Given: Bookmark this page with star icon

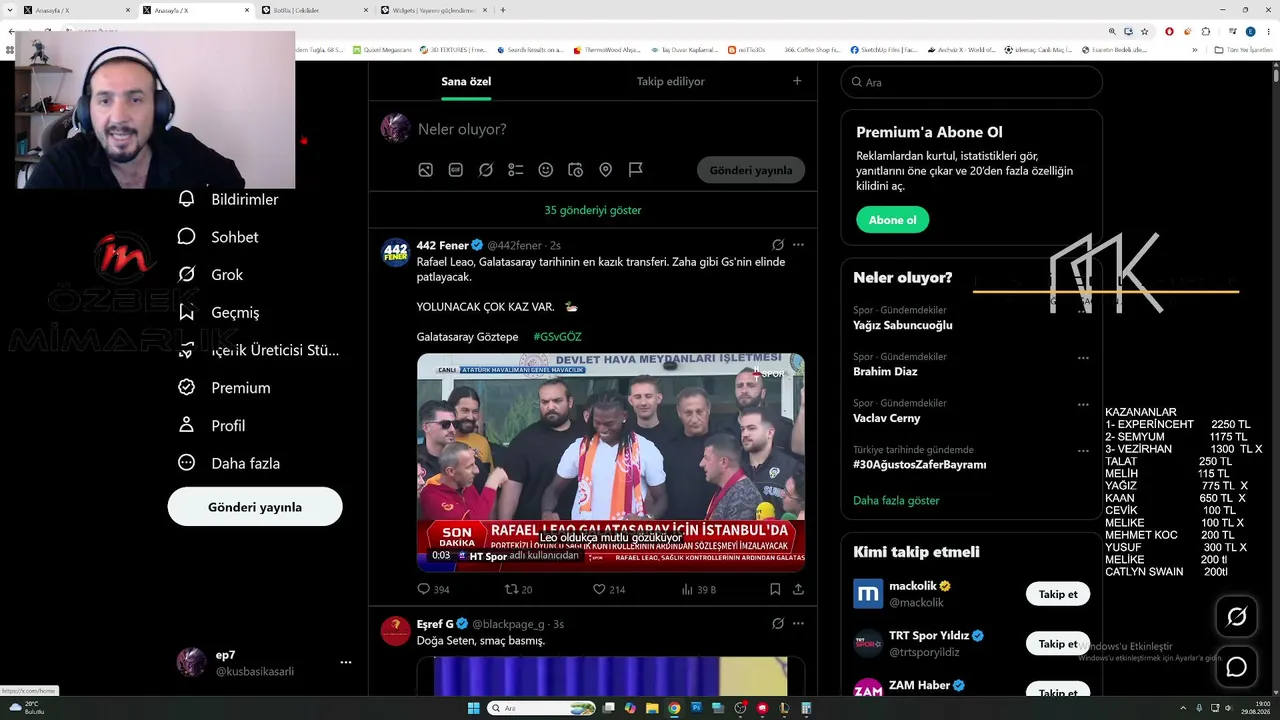Looking at the screenshot, I should pos(1145,31).
